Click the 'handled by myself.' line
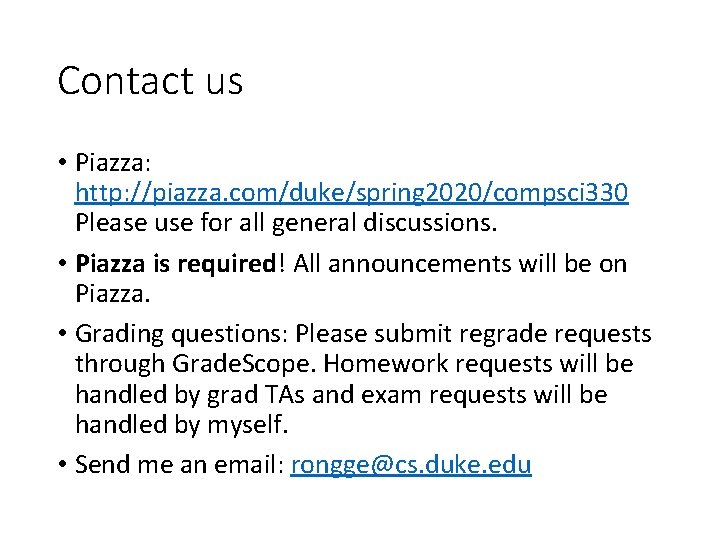This screenshot has height=540, width=720. click(x=181, y=424)
